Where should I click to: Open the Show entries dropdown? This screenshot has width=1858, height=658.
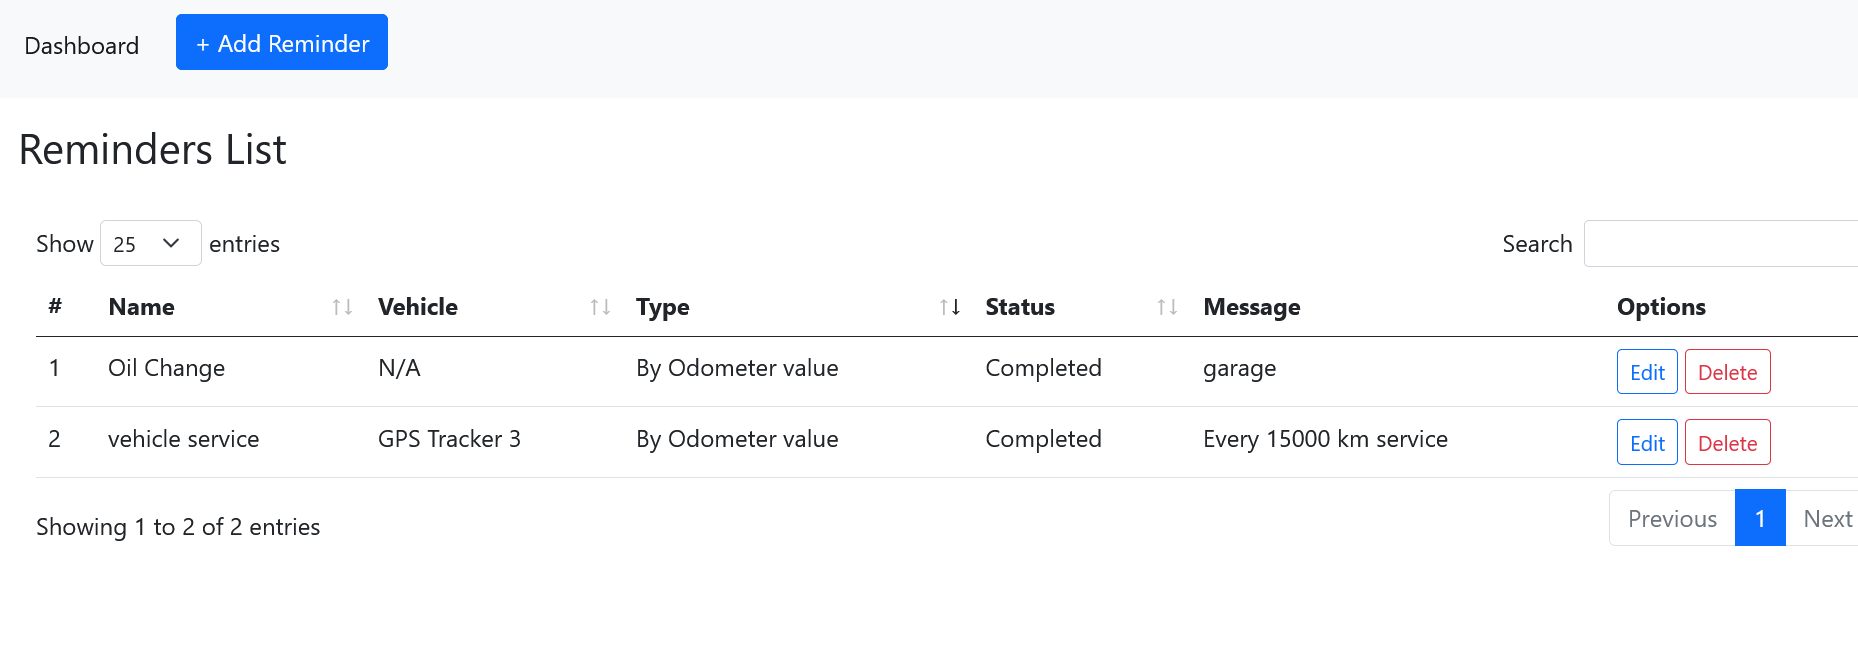click(151, 243)
